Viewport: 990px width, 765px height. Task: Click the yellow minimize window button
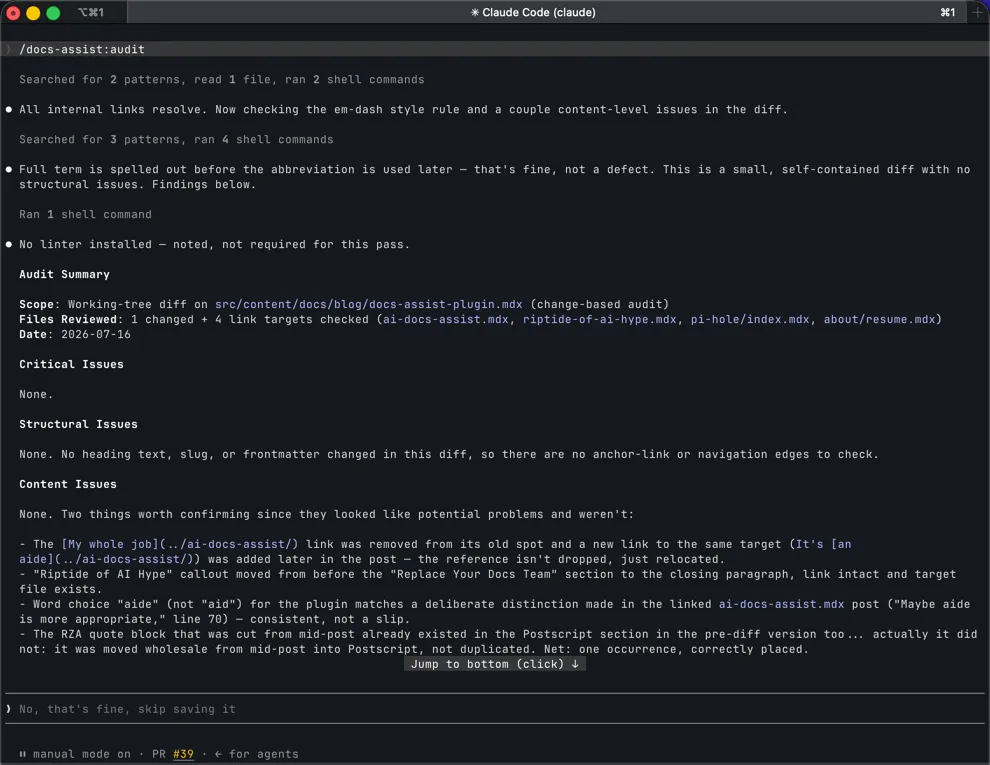tap(33, 13)
